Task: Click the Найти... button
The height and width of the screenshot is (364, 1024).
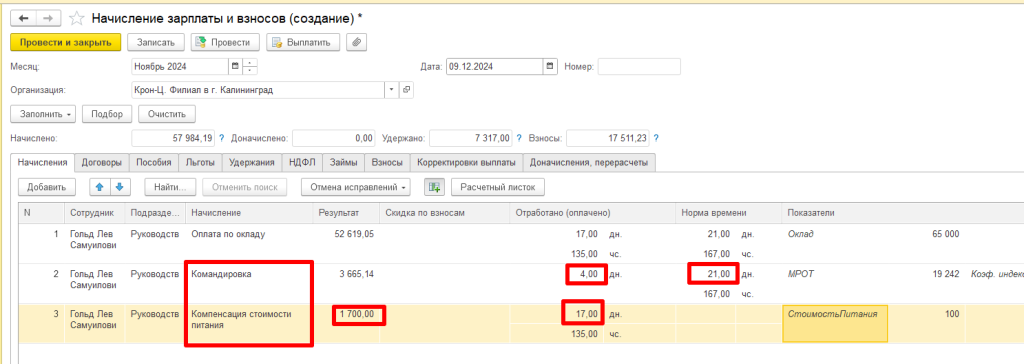Action: [x=170, y=187]
